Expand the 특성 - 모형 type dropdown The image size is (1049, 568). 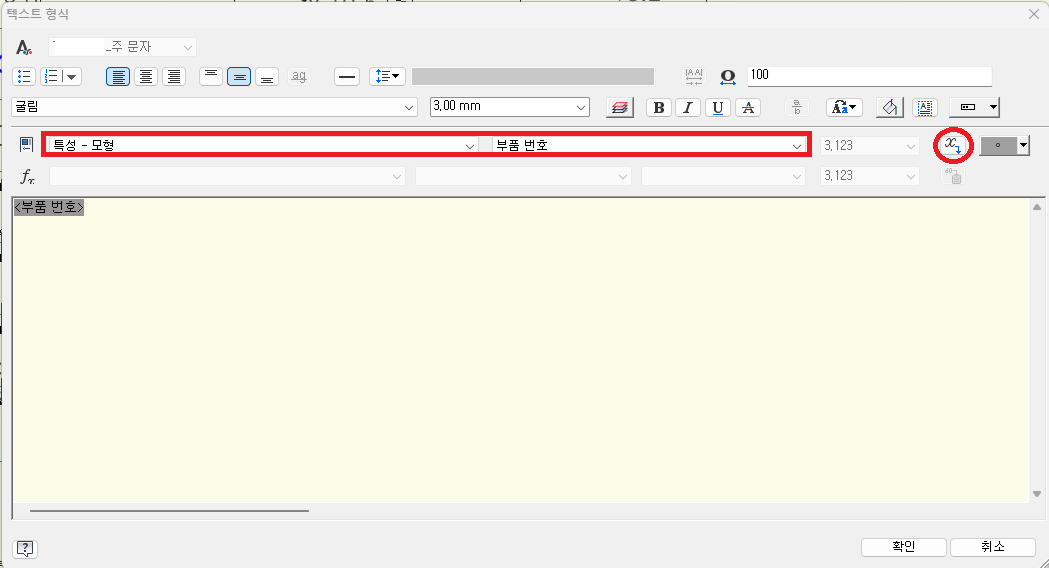click(x=262, y=146)
